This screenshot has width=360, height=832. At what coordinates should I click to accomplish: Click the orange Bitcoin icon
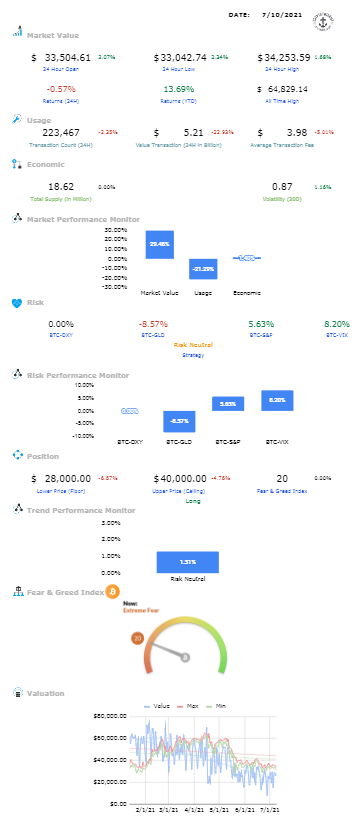click(113, 592)
